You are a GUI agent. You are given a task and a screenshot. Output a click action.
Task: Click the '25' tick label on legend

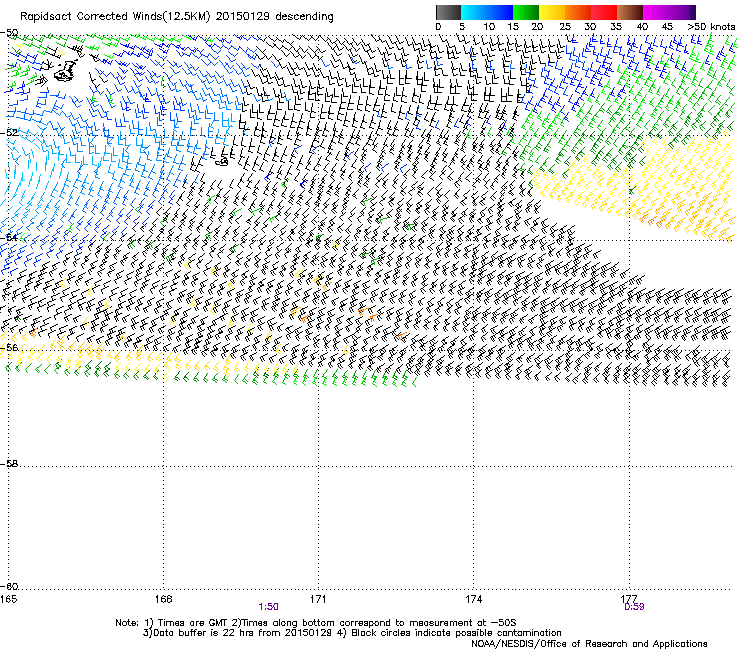click(x=565, y=27)
